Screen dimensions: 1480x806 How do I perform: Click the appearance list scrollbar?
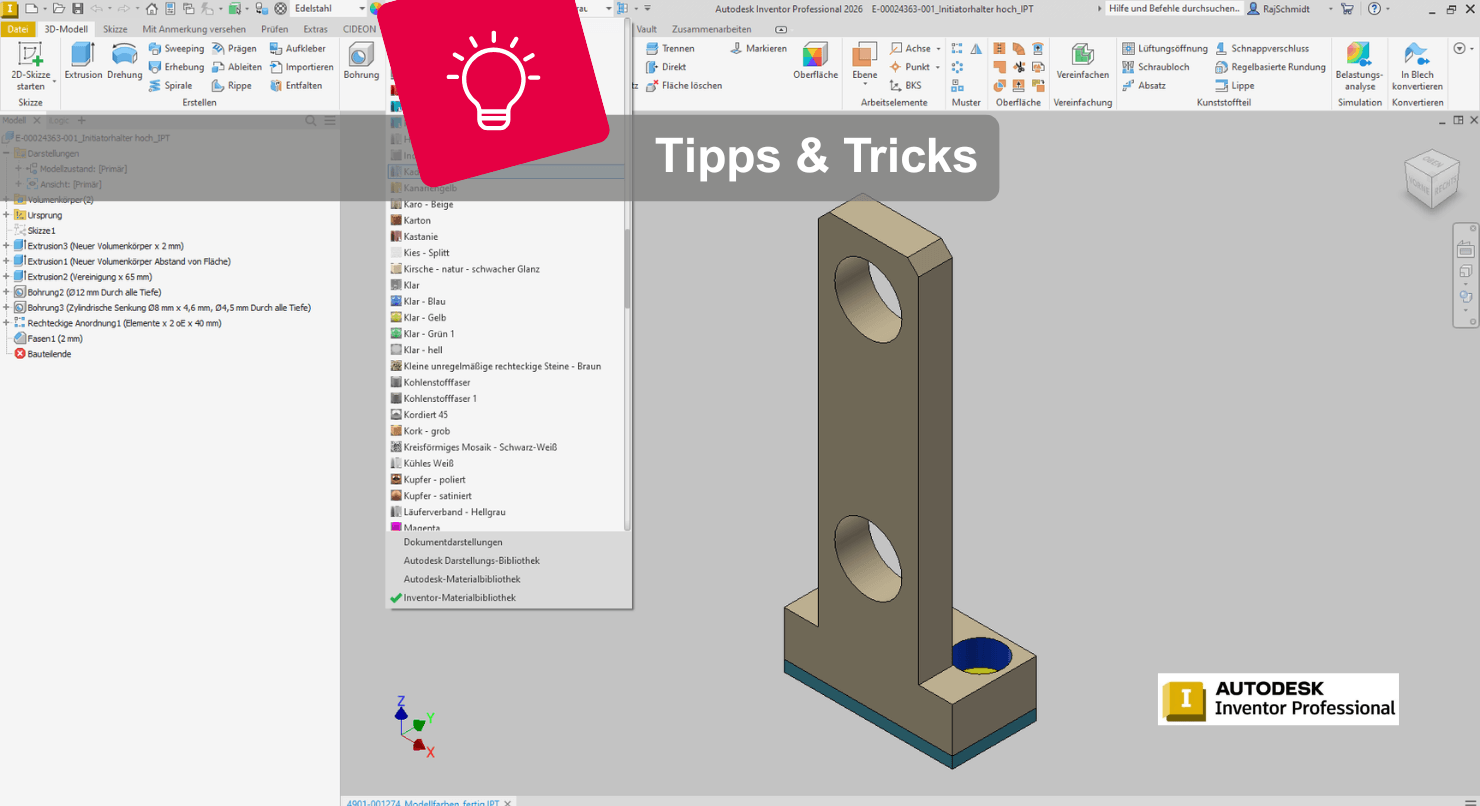coord(628,268)
